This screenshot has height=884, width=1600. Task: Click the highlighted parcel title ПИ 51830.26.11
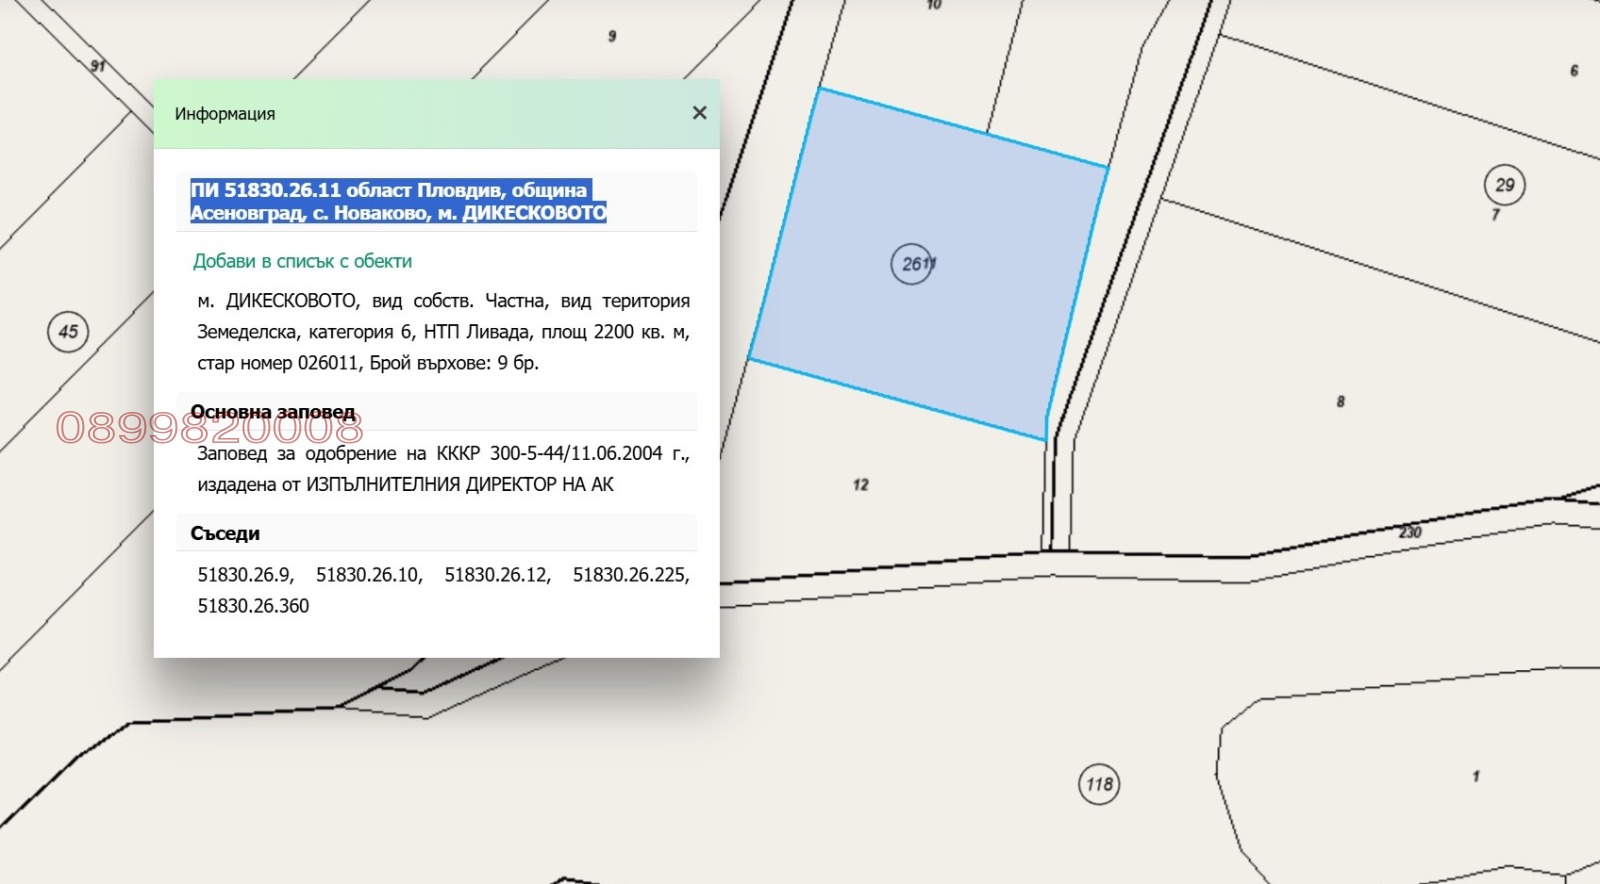(398, 201)
